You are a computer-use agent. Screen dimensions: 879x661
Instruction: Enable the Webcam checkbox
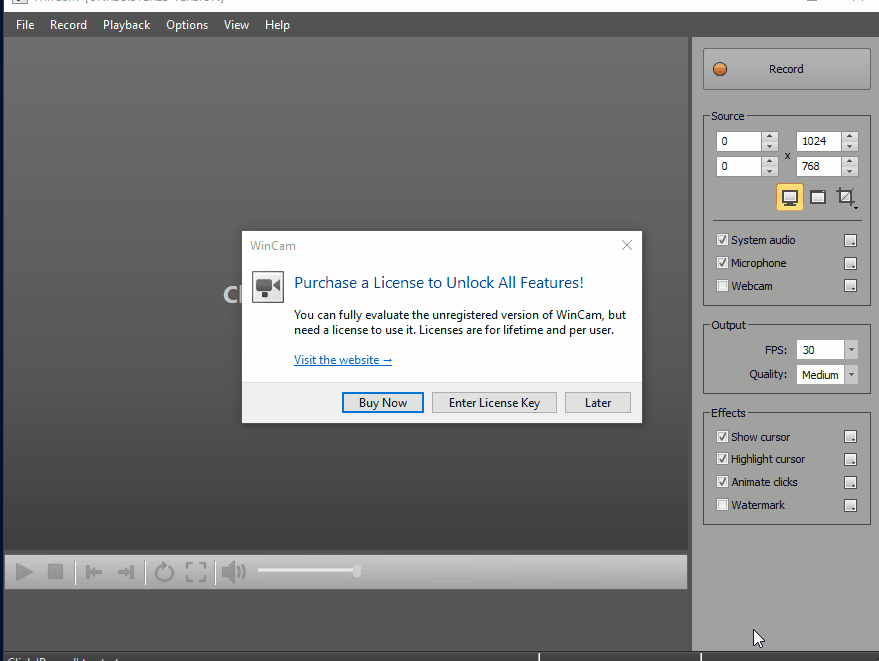(722, 285)
